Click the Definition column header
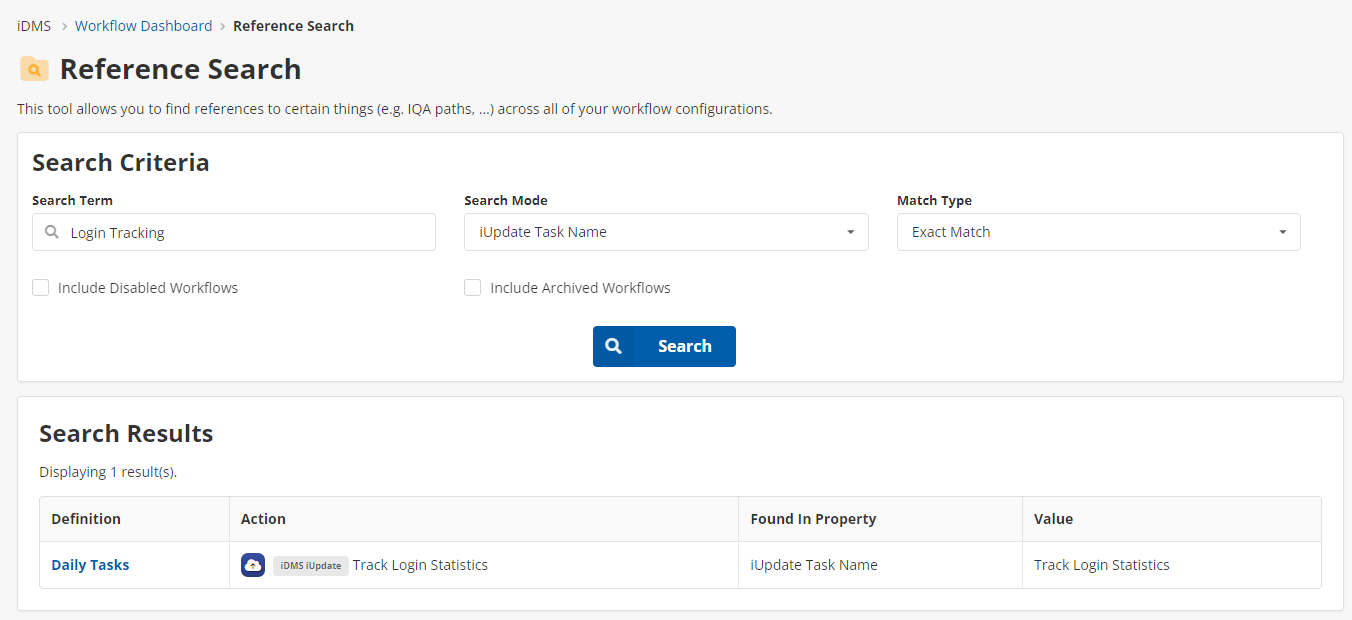This screenshot has height=620, width=1352. [x=86, y=519]
